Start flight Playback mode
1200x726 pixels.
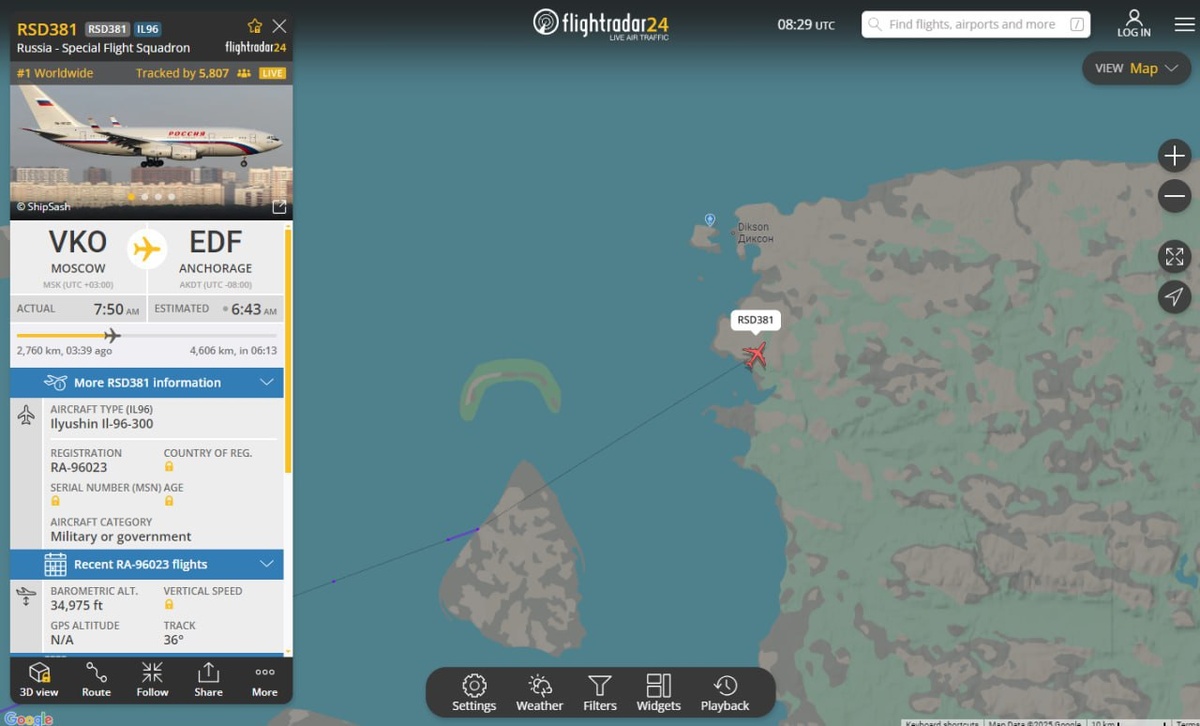tap(725, 692)
